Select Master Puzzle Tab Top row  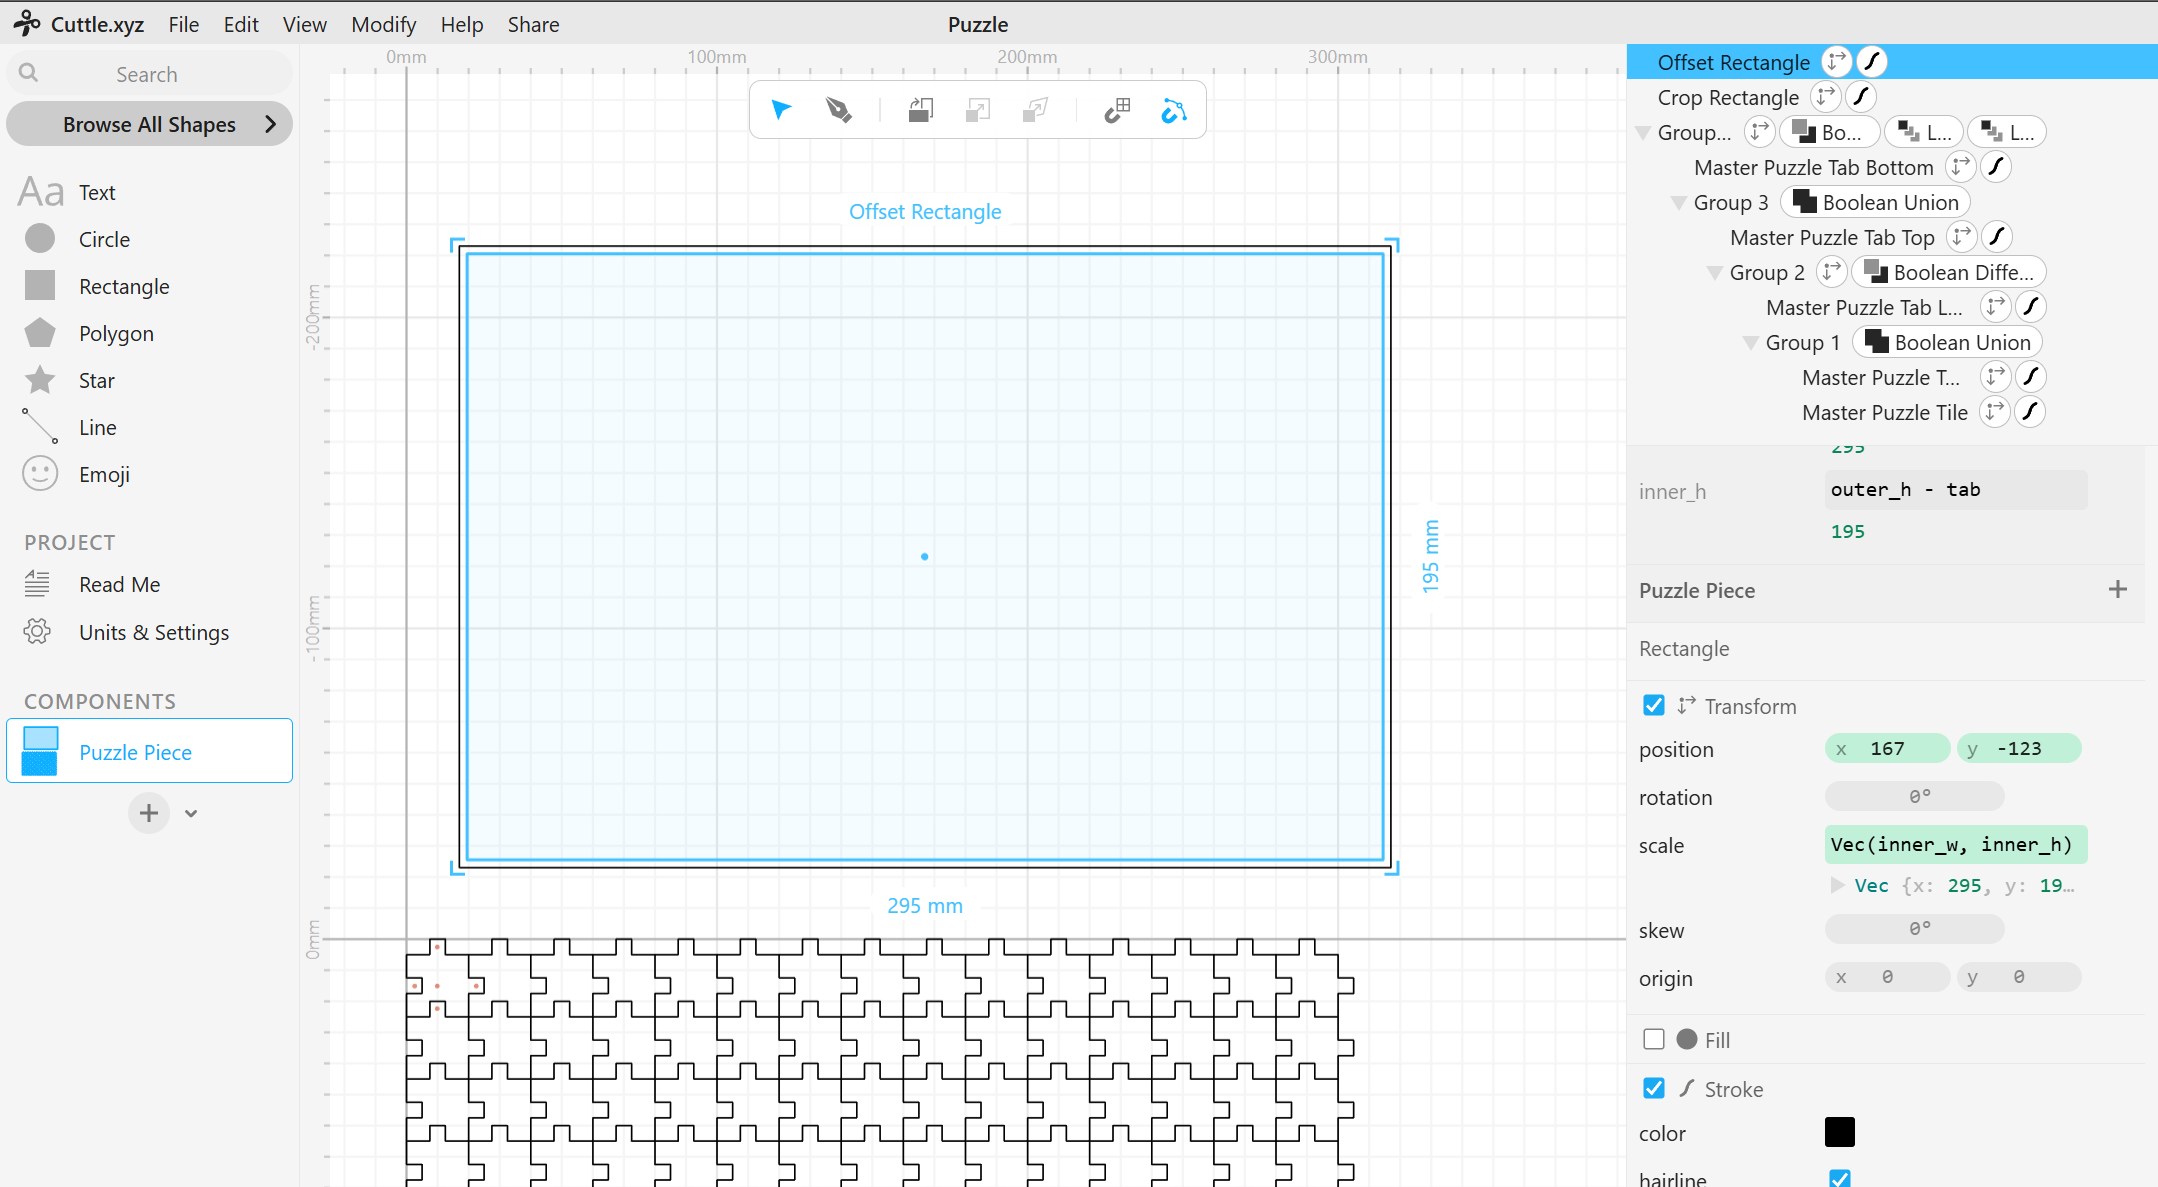(1832, 237)
